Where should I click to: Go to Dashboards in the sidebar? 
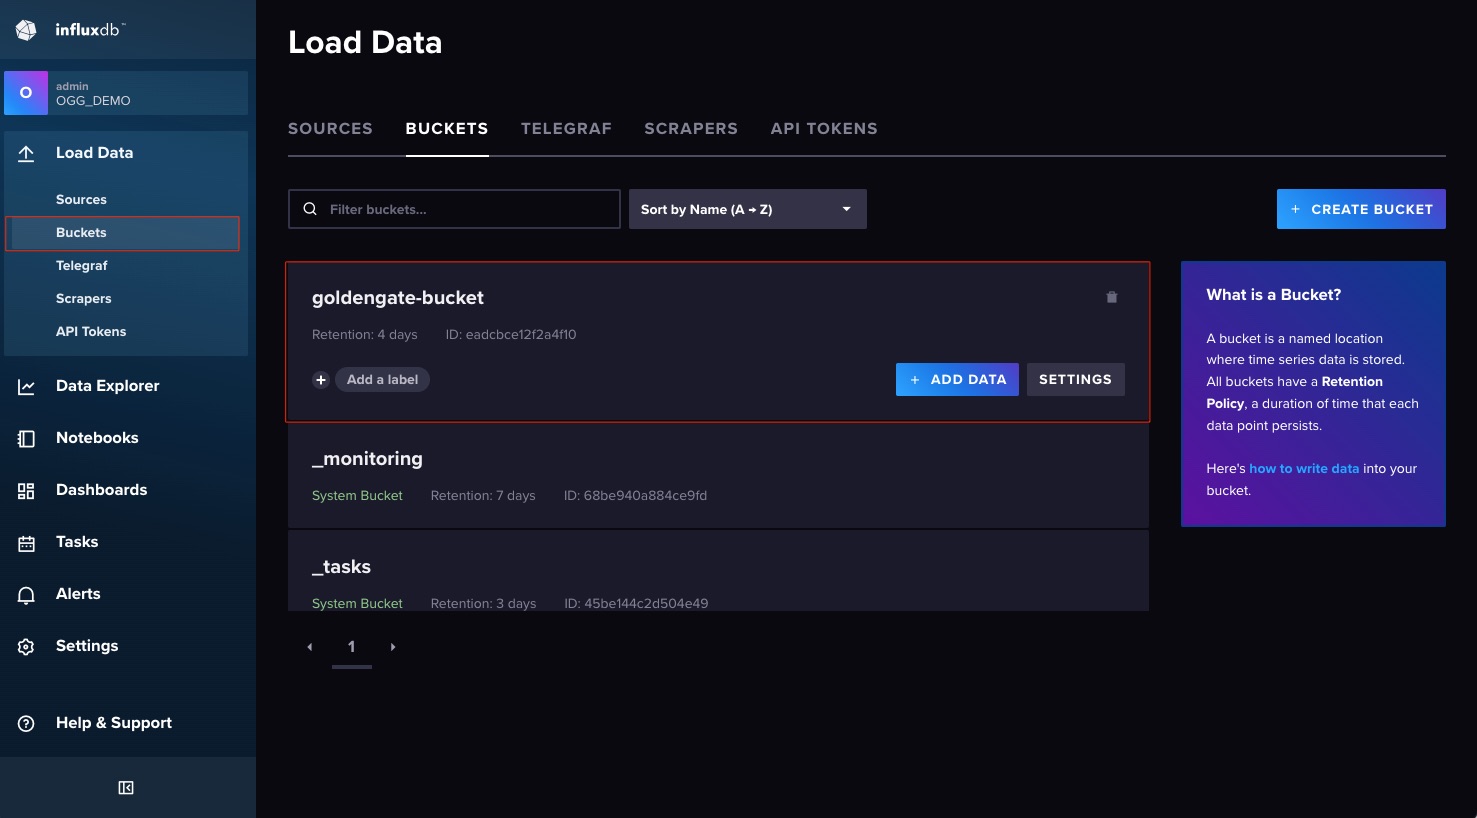101,490
